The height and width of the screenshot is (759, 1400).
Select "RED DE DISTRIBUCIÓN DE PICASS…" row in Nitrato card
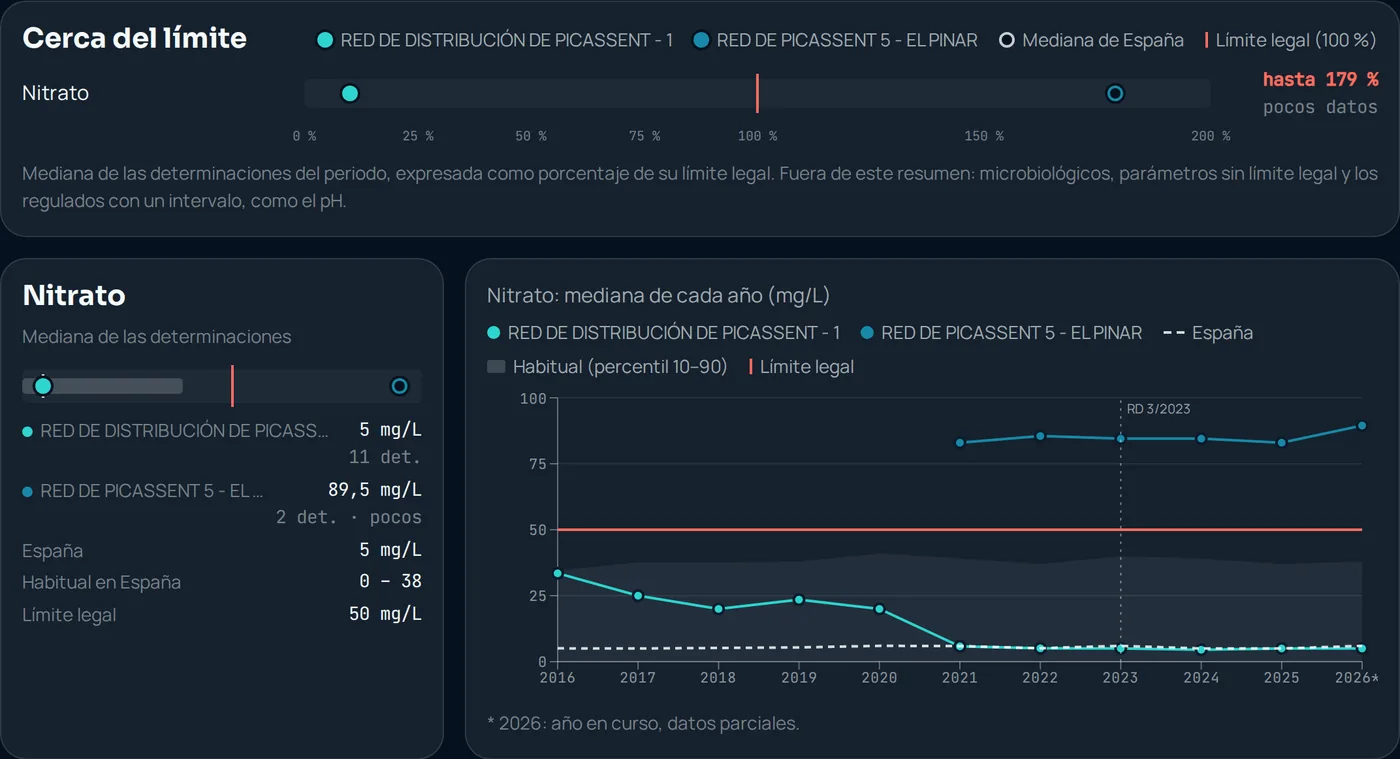[222, 442]
